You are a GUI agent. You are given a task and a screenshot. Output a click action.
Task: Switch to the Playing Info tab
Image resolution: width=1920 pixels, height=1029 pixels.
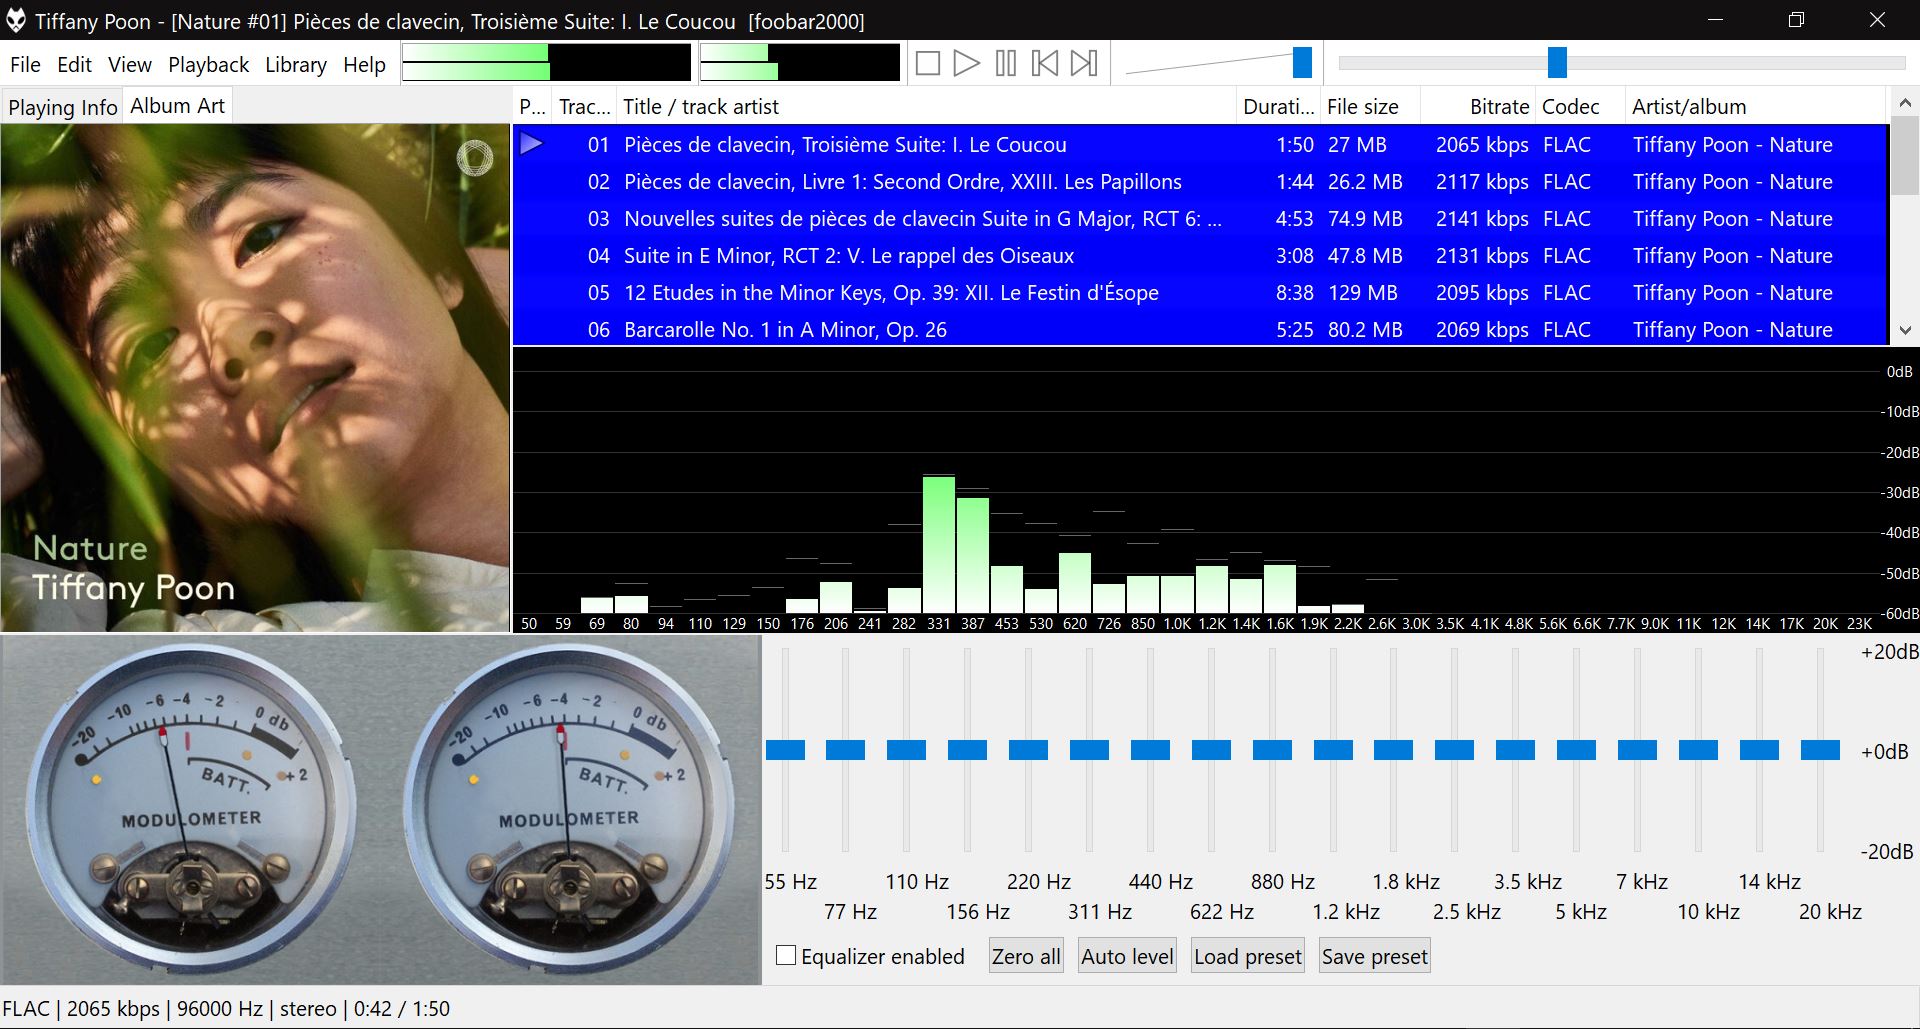pyautogui.click(x=62, y=107)
